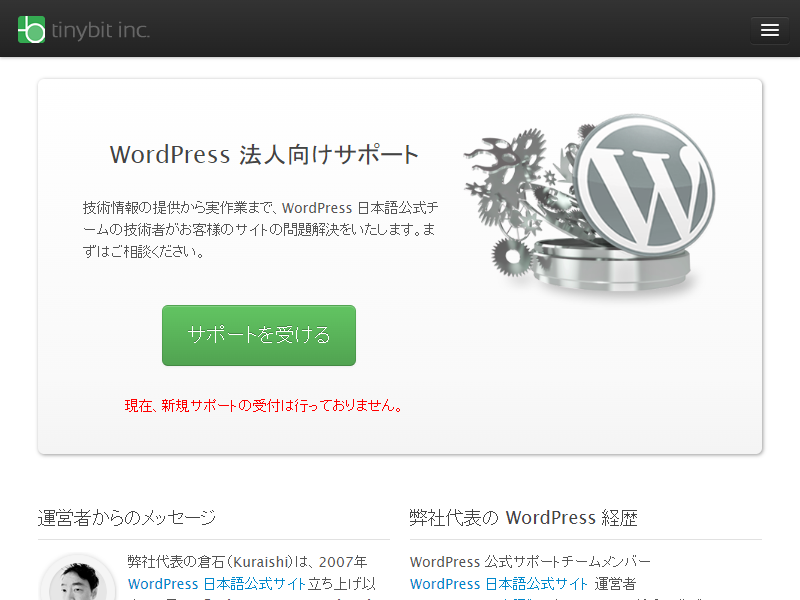800x600 pixels.
Task: Click the heading WordPress 法人向けサポート
Action: point(264,155)
